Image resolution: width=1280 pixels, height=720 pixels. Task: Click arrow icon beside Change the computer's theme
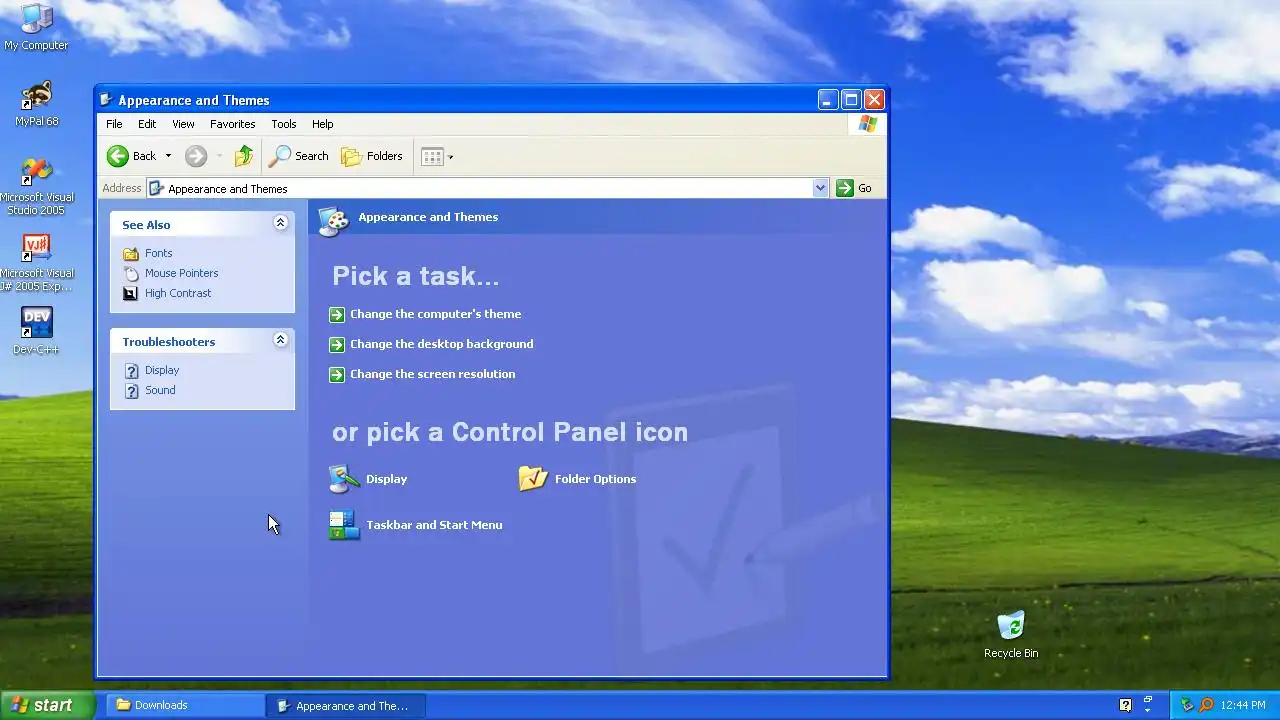337,314
